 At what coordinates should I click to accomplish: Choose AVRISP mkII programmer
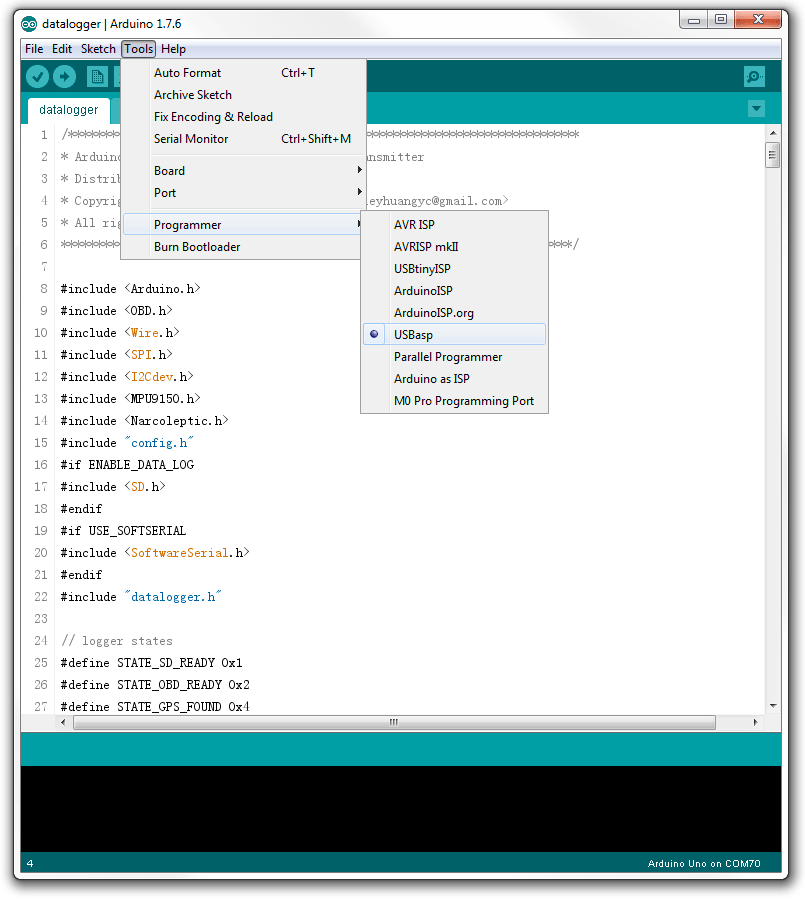454,247
